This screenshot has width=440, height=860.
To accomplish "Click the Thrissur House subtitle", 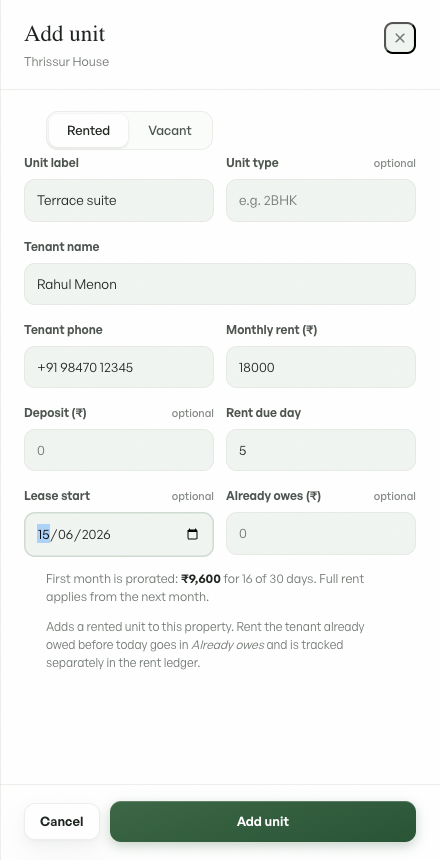I will pyautogui.click(x=66, y=61).
